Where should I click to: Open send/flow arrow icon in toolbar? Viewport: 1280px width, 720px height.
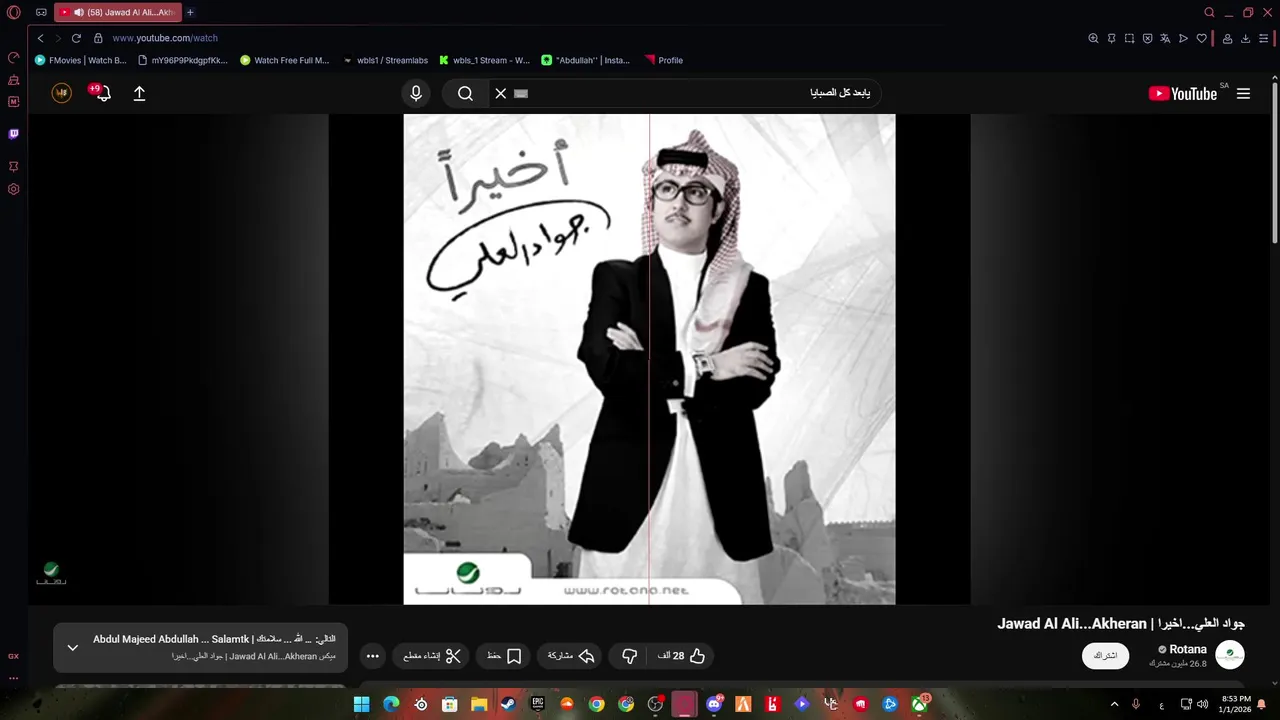click(x=1183, y=38)
